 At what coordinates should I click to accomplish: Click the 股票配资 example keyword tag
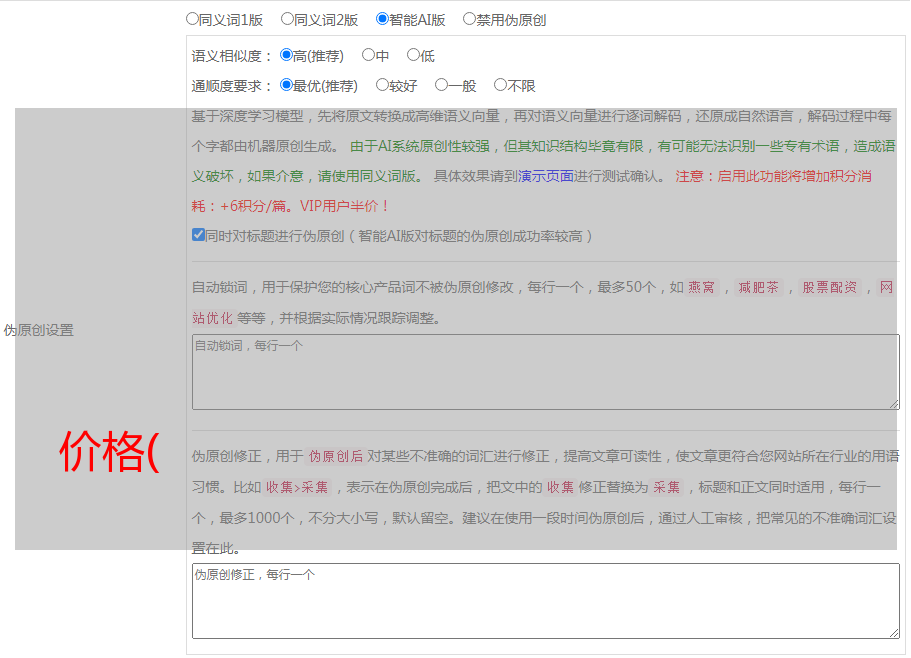829,288
